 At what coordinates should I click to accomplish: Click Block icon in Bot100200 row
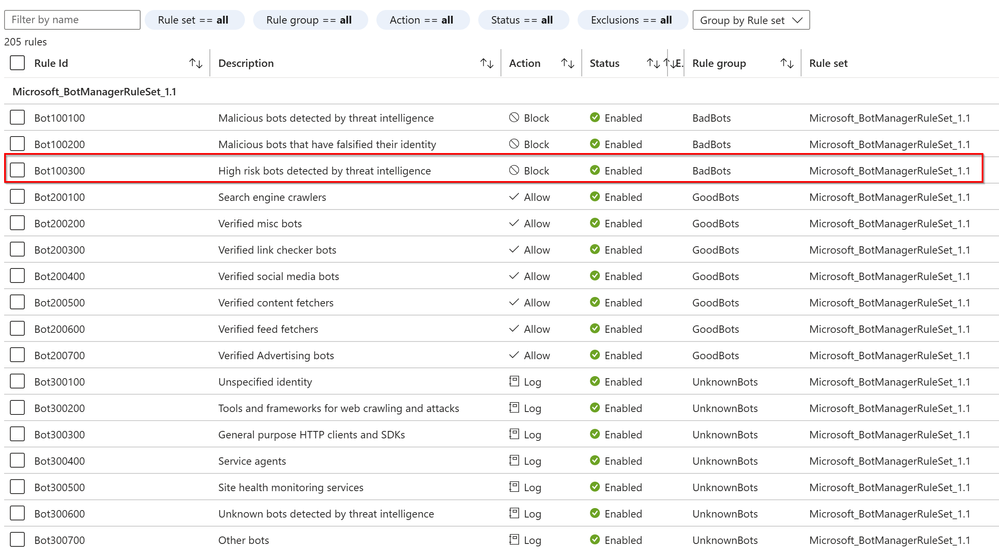[514, 144]
